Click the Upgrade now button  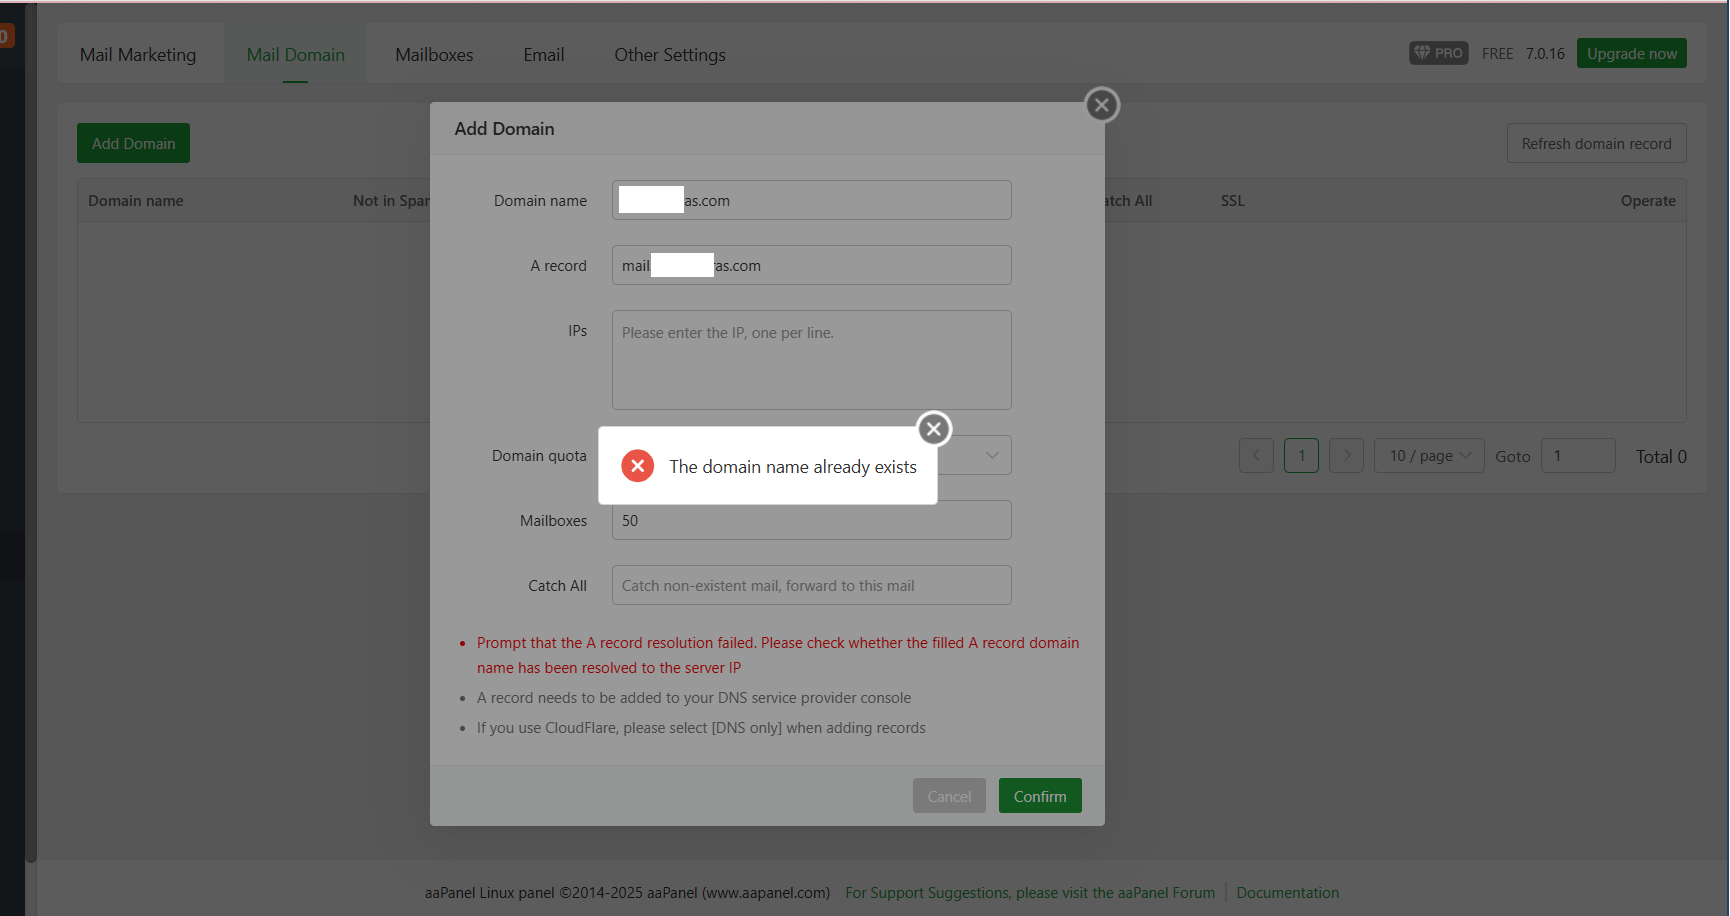[x=1632, y=53]
